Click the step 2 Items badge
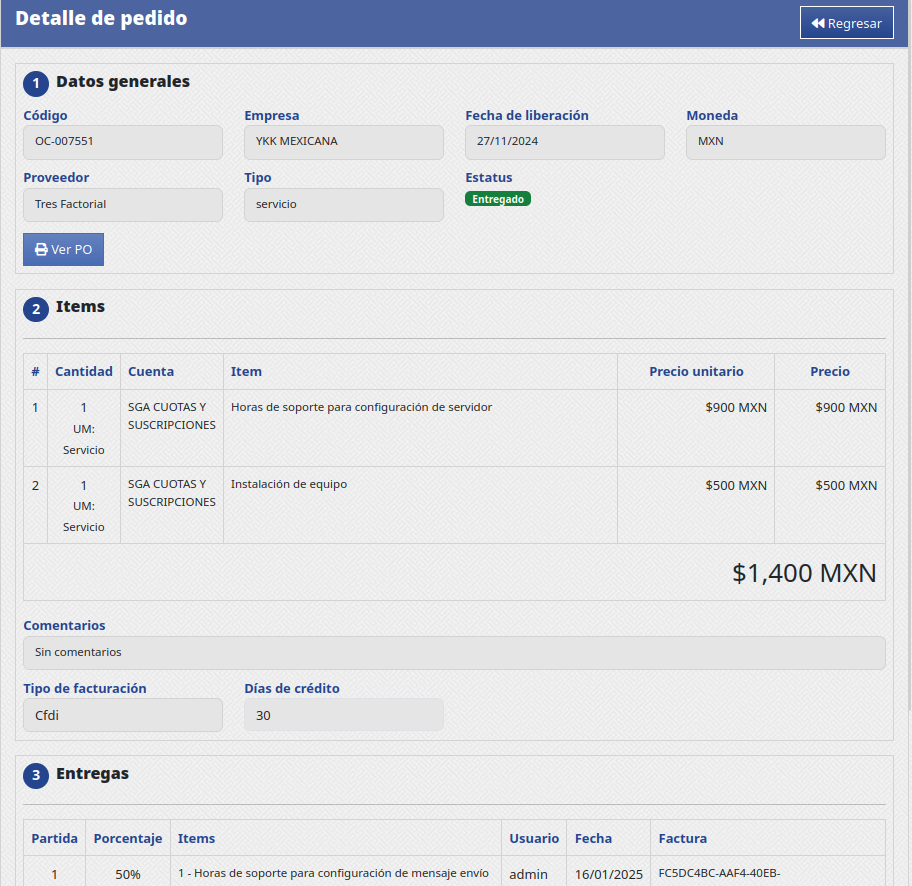 [35, 309]
